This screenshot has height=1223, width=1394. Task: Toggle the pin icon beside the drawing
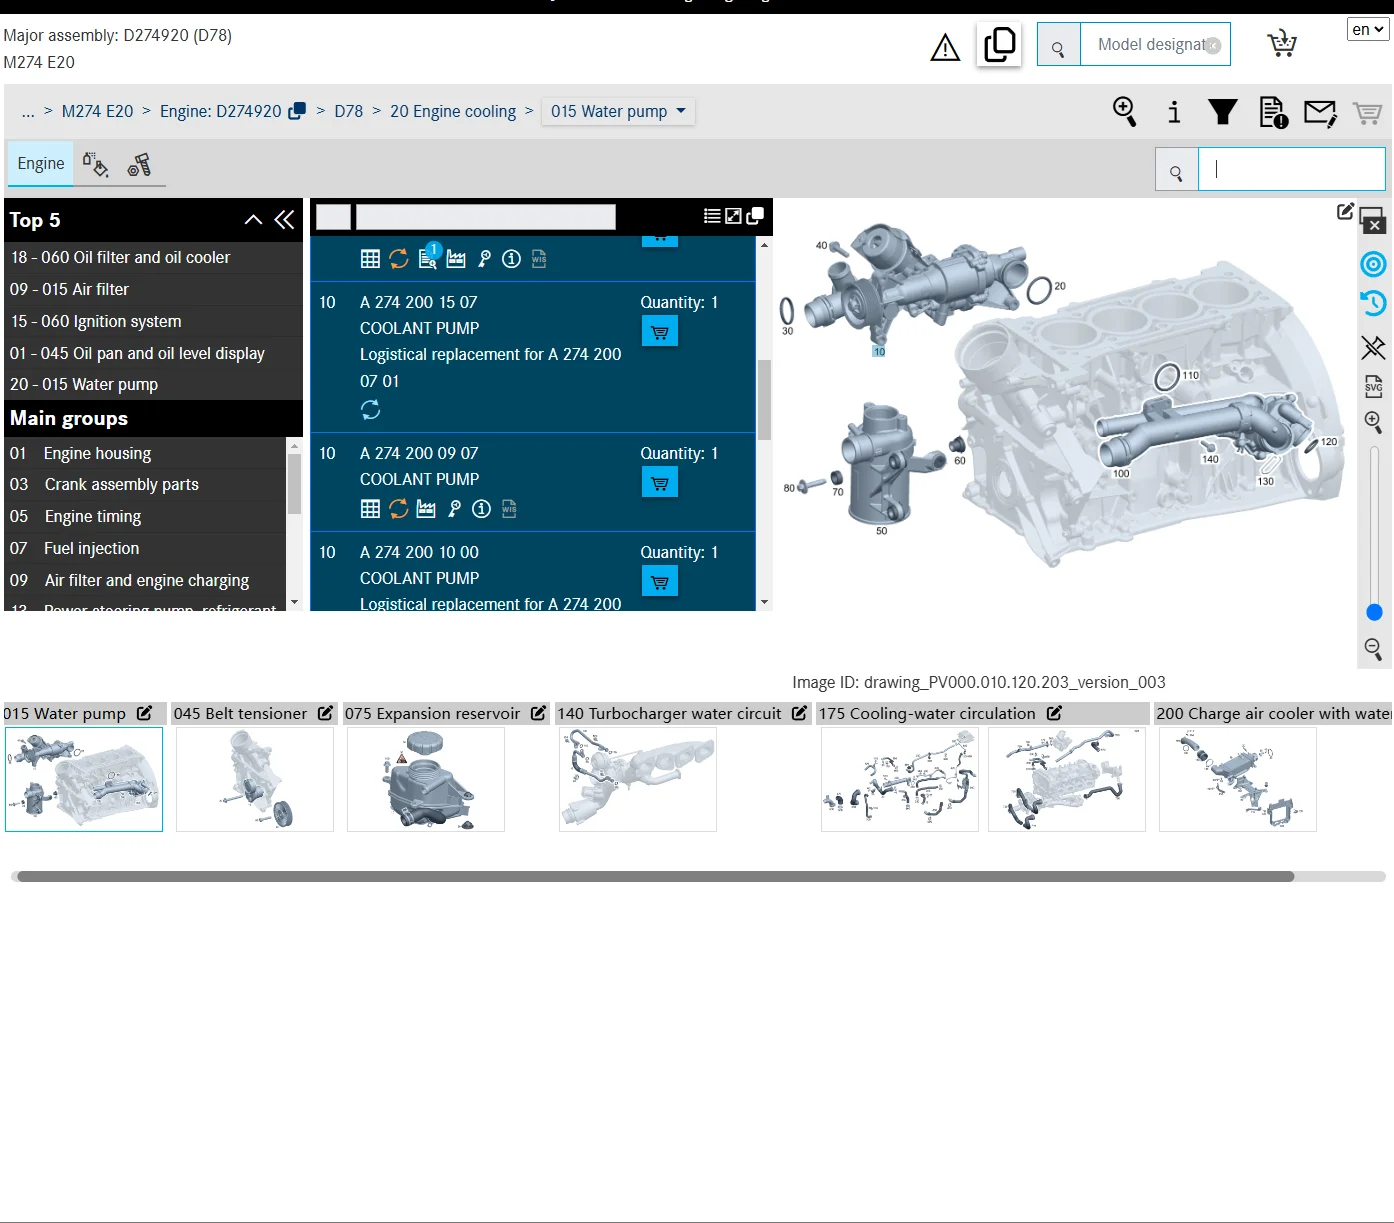point(1373,347)
